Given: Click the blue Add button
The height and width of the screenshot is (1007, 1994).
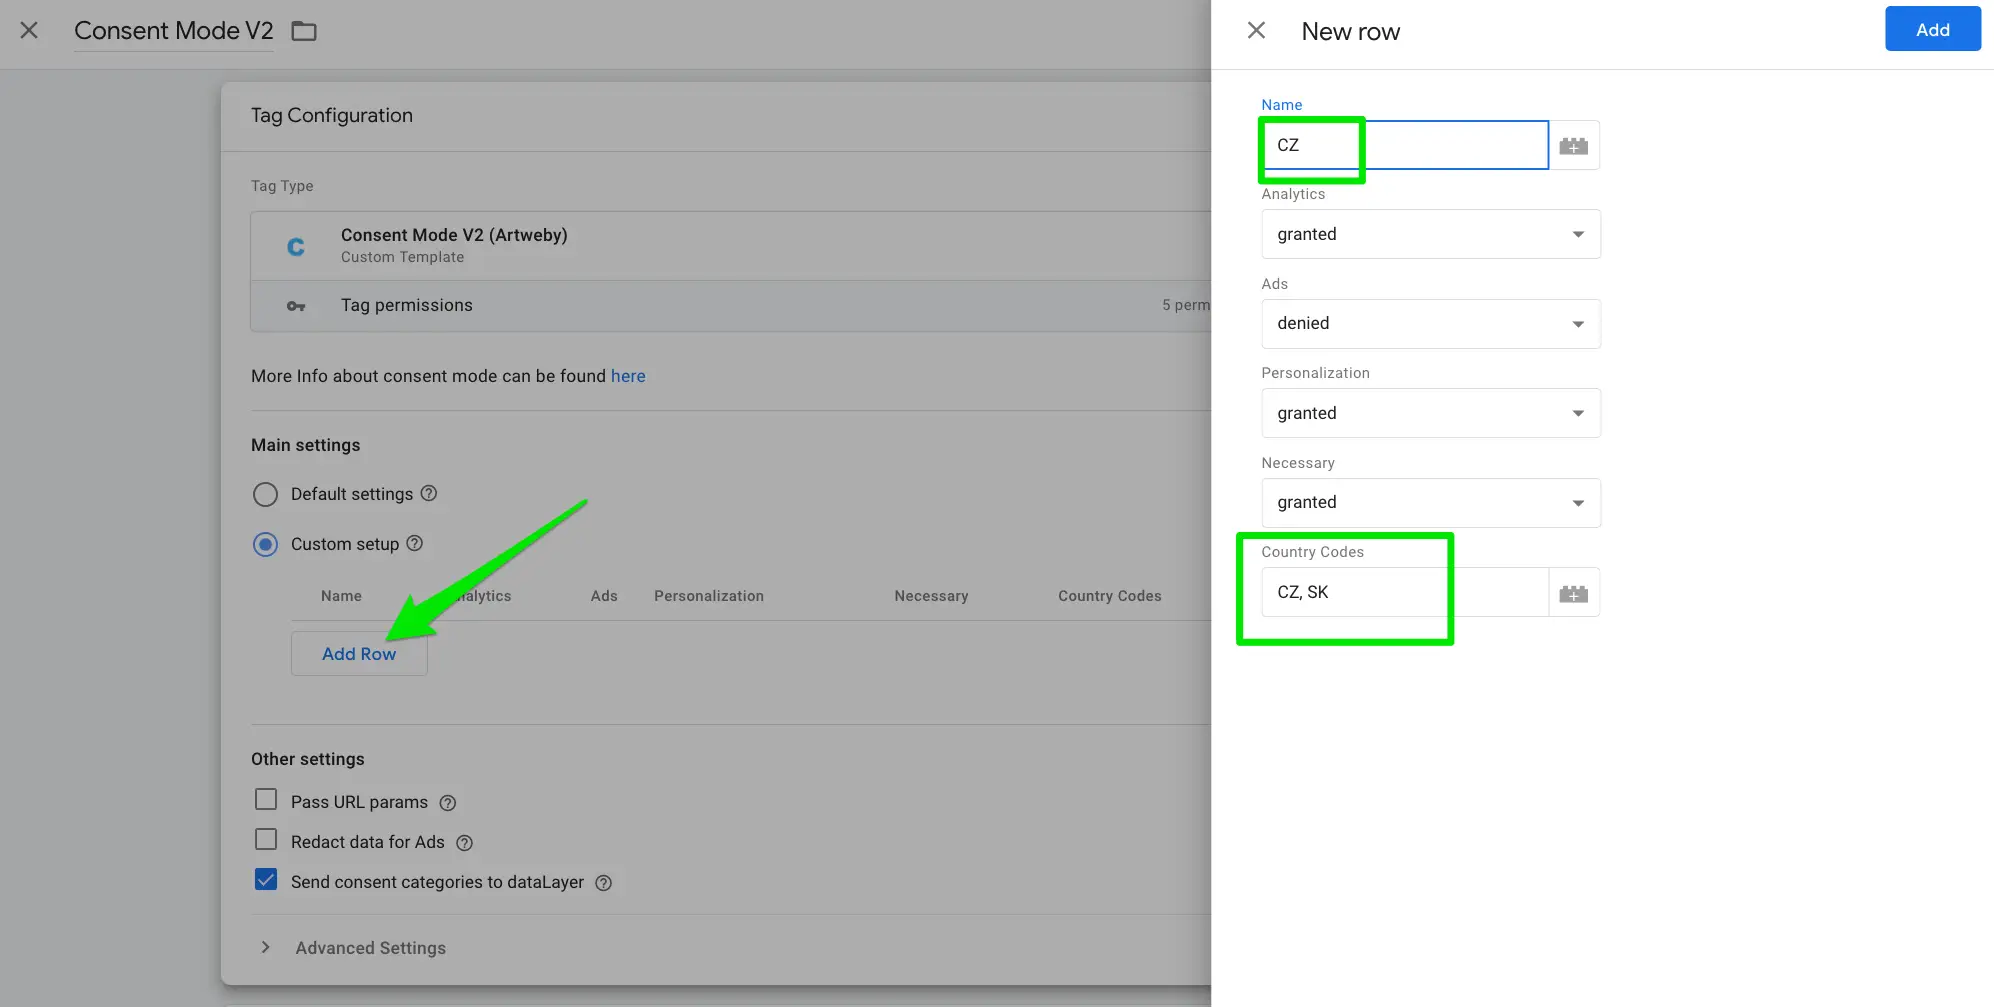Looking at the screenshot, I should pyautogui.click(x=1932, y=29).
